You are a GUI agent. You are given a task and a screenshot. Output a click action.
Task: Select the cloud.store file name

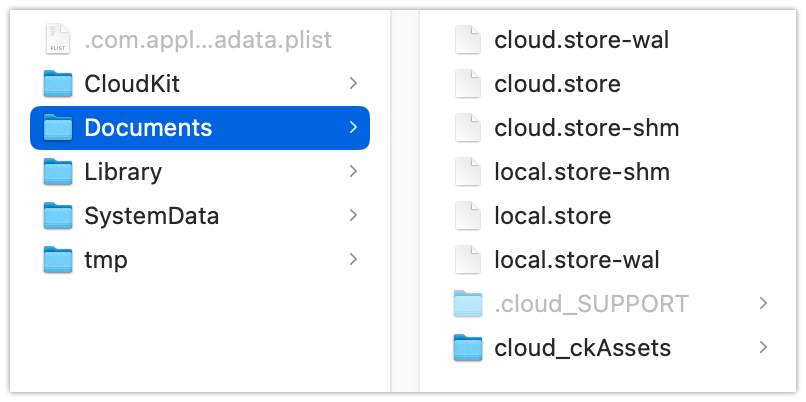pyautogui.click(x=557, y=84)
